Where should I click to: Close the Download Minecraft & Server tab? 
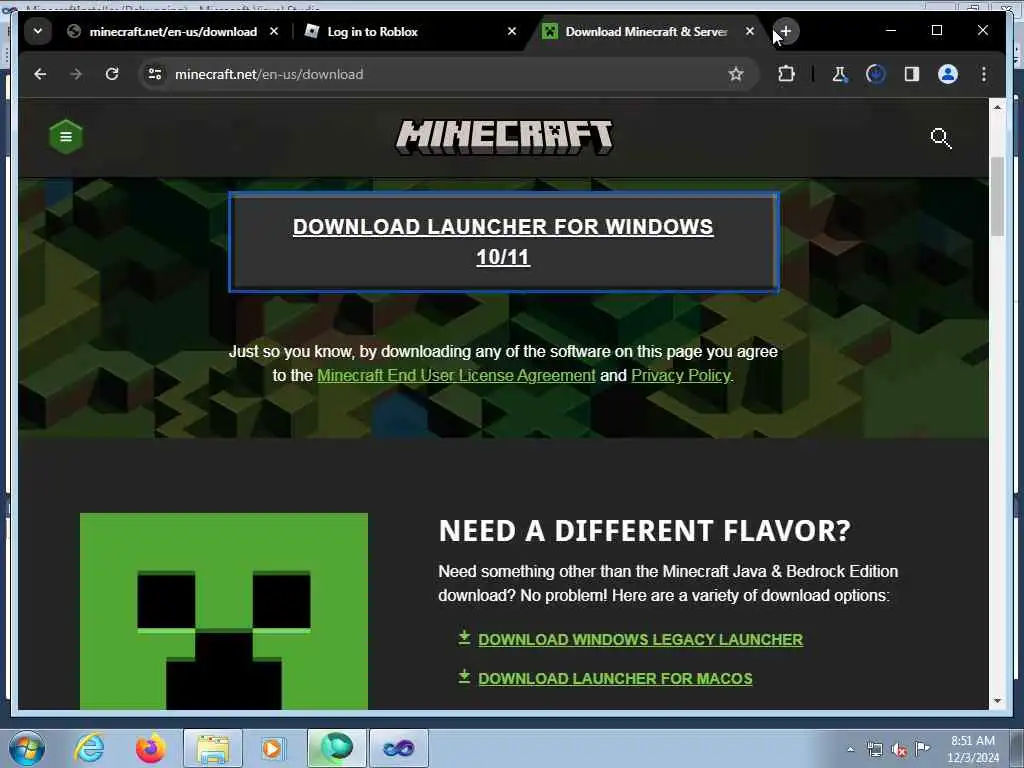[750, 31]
